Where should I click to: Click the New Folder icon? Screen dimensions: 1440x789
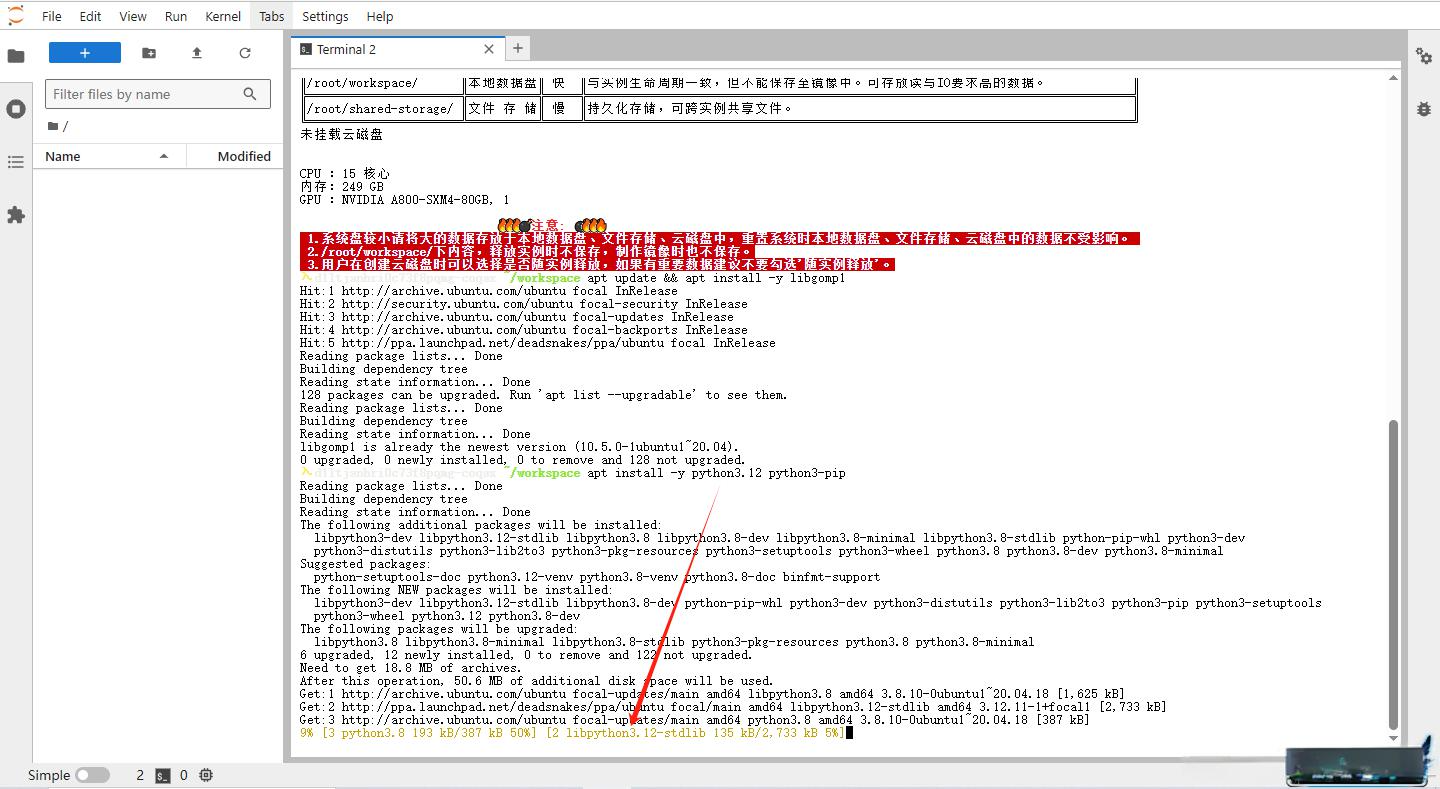(149, 53)
